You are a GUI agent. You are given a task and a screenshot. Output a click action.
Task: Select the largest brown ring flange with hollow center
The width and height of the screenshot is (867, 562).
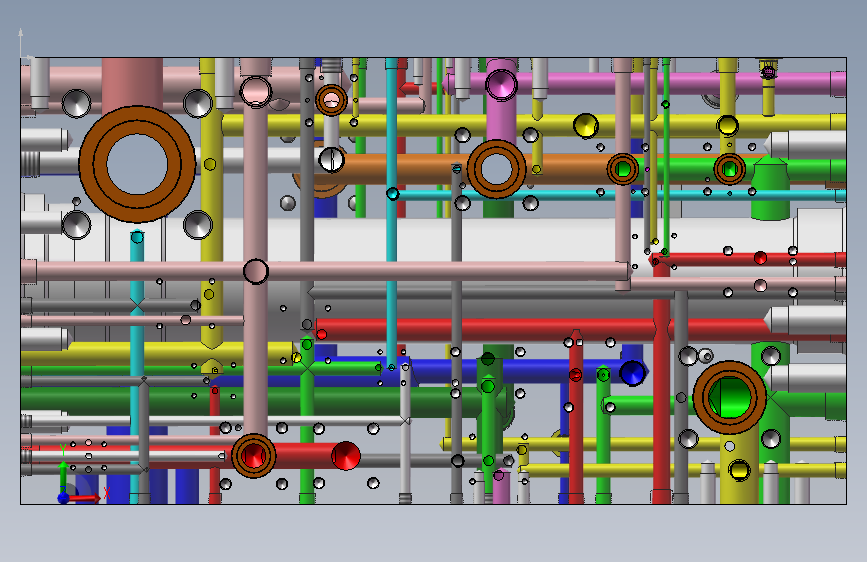(x=137, y=164)
